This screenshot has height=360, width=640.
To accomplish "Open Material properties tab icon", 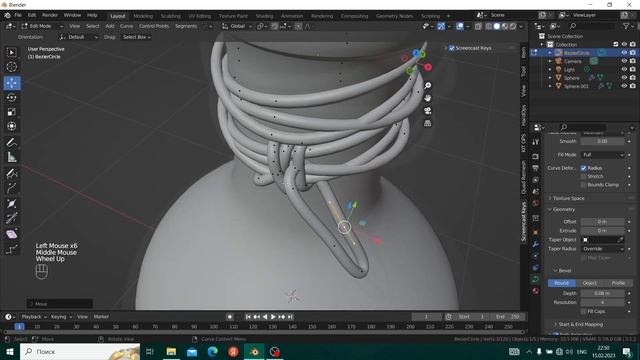I will (x=535, y=291).
